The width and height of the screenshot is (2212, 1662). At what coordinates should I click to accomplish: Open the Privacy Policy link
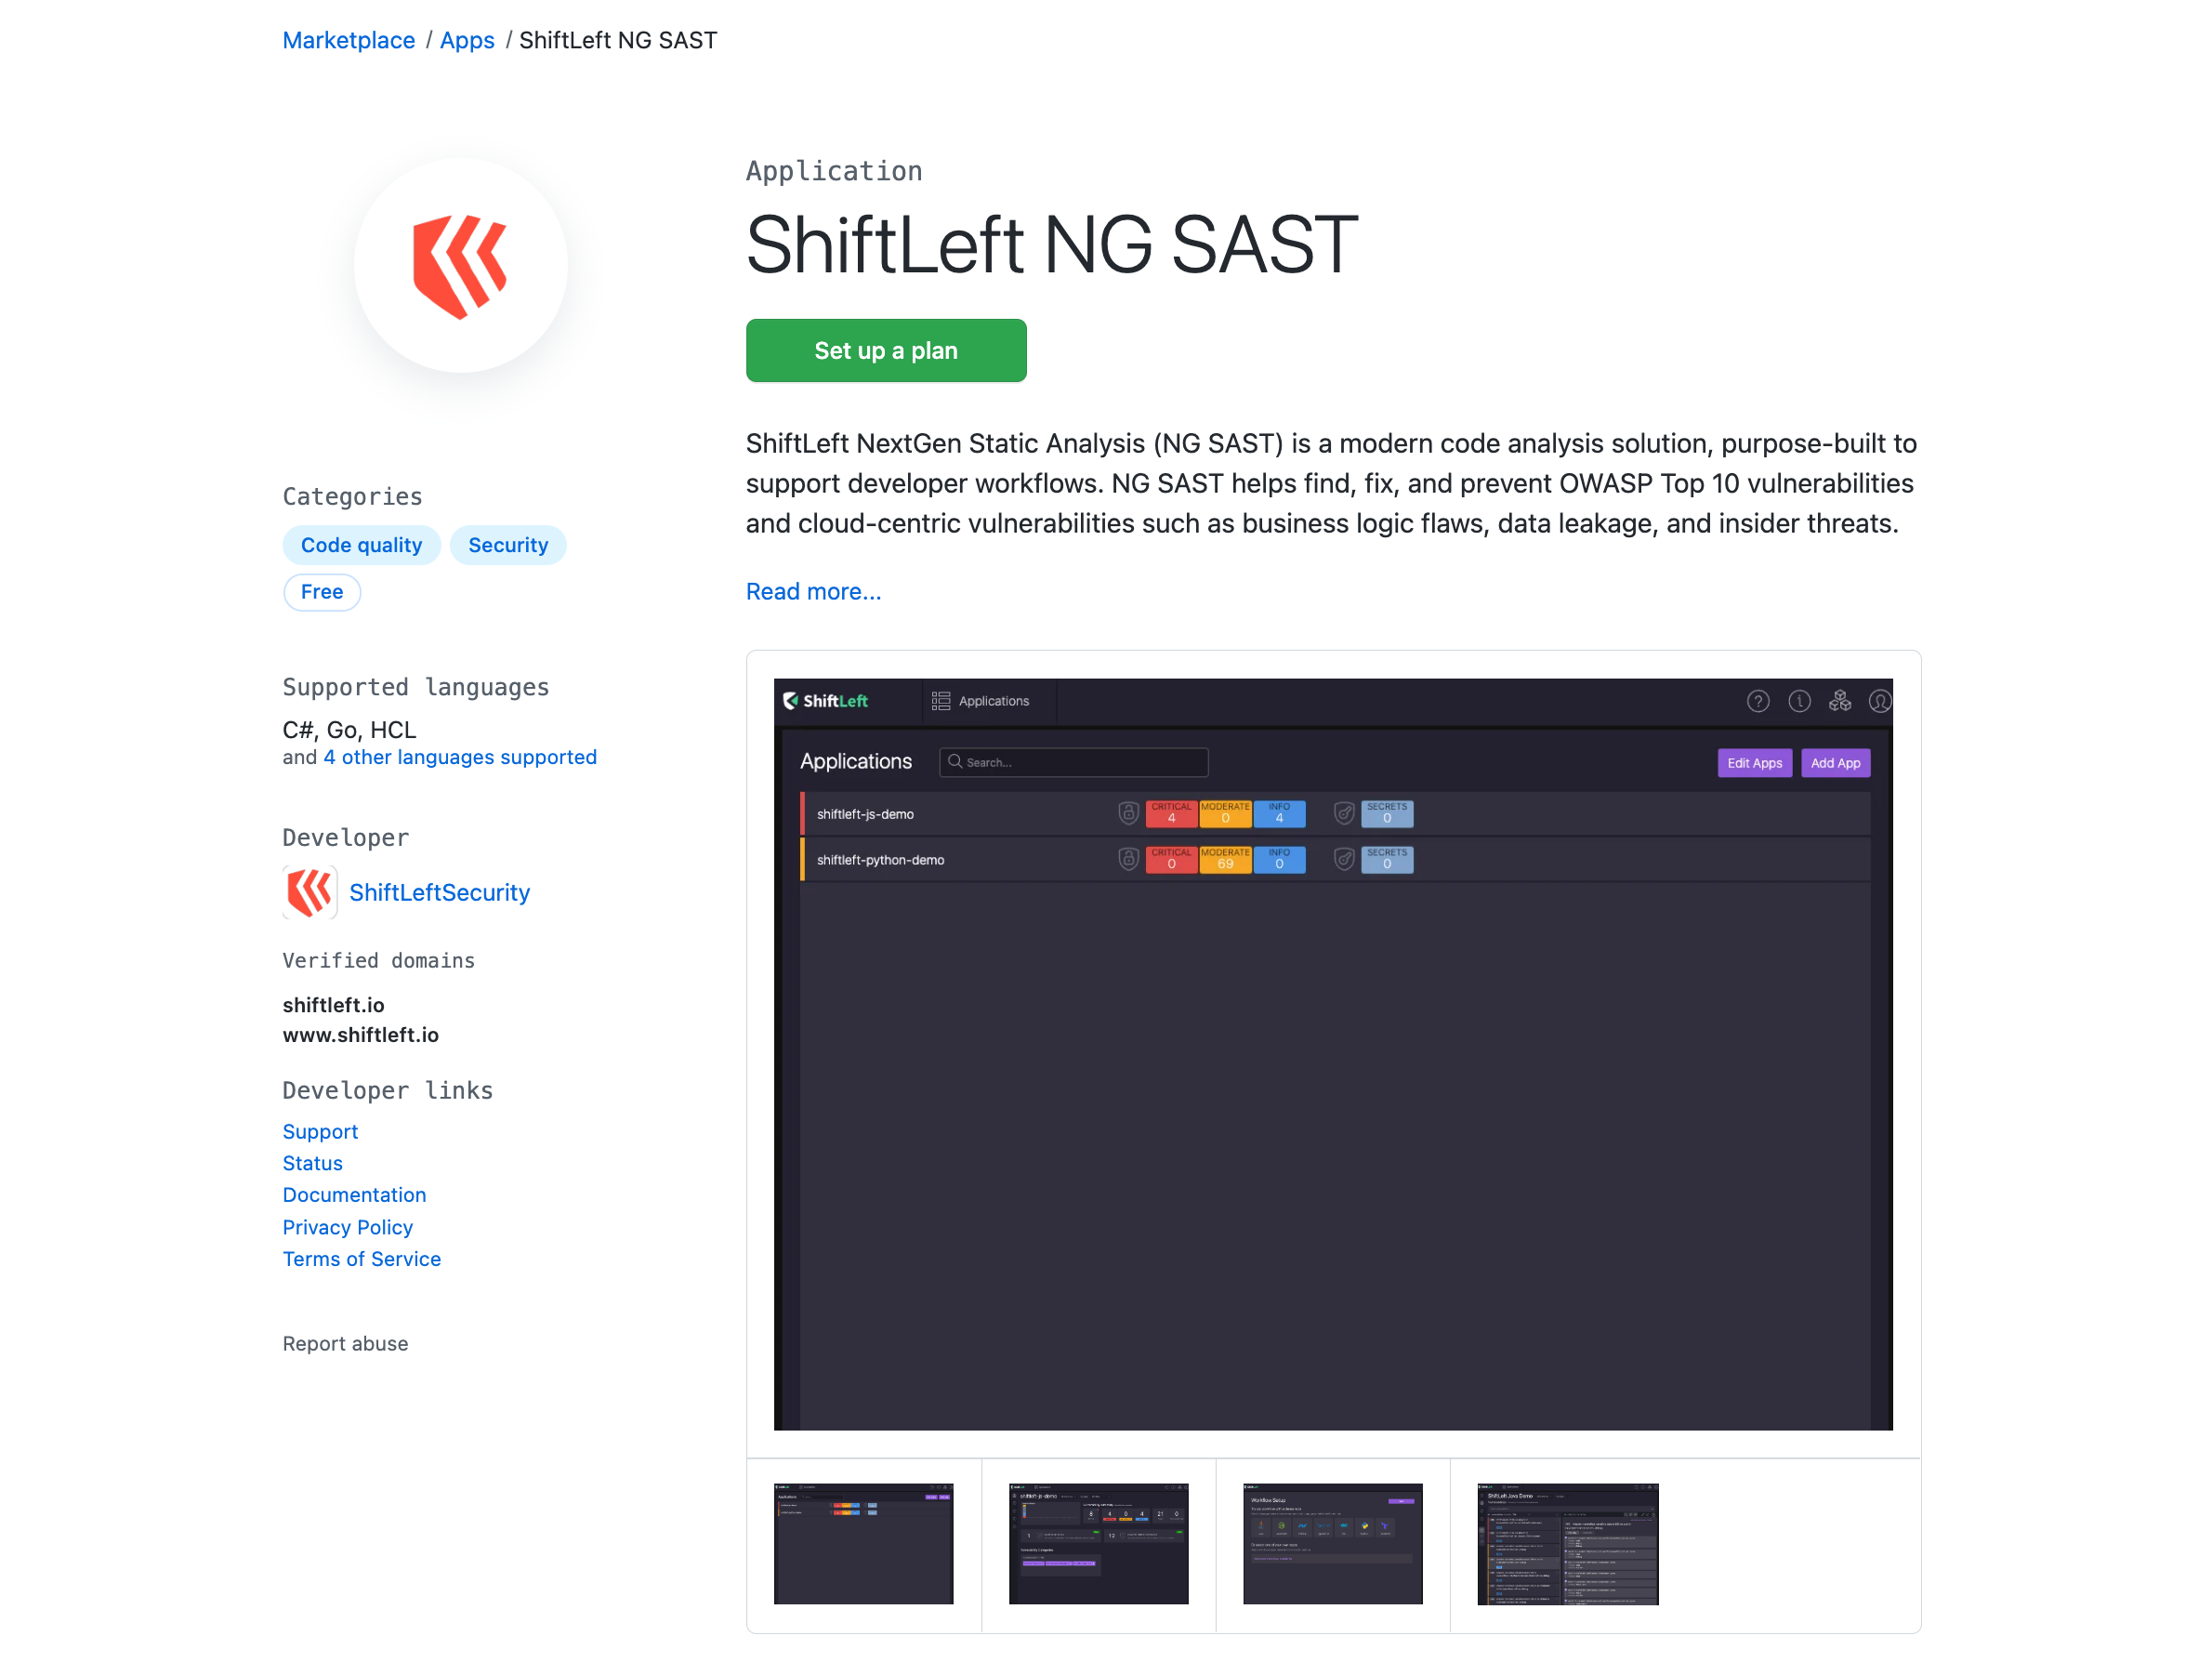348,1227
